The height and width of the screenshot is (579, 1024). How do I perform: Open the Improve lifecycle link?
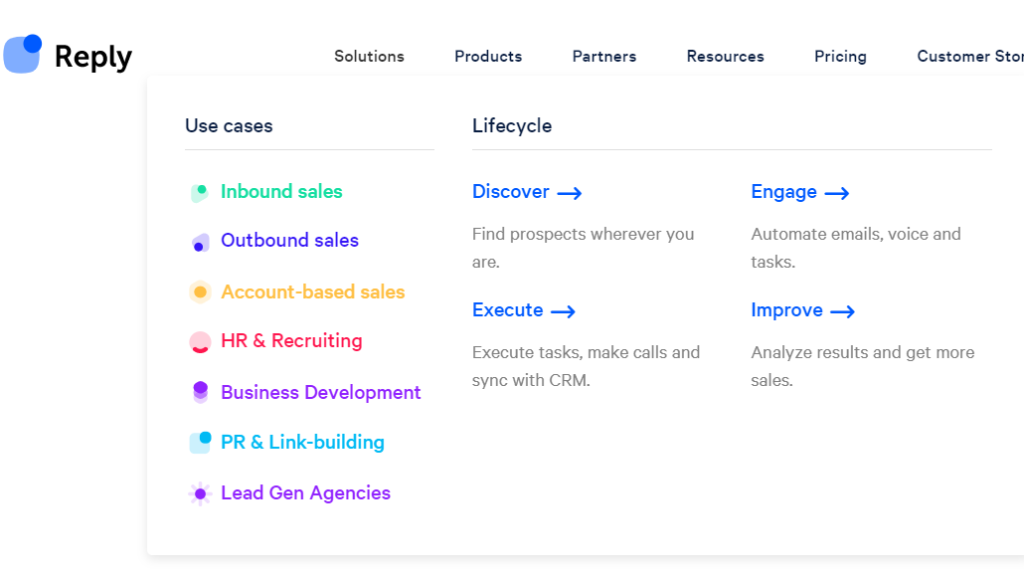click(803, 310)
